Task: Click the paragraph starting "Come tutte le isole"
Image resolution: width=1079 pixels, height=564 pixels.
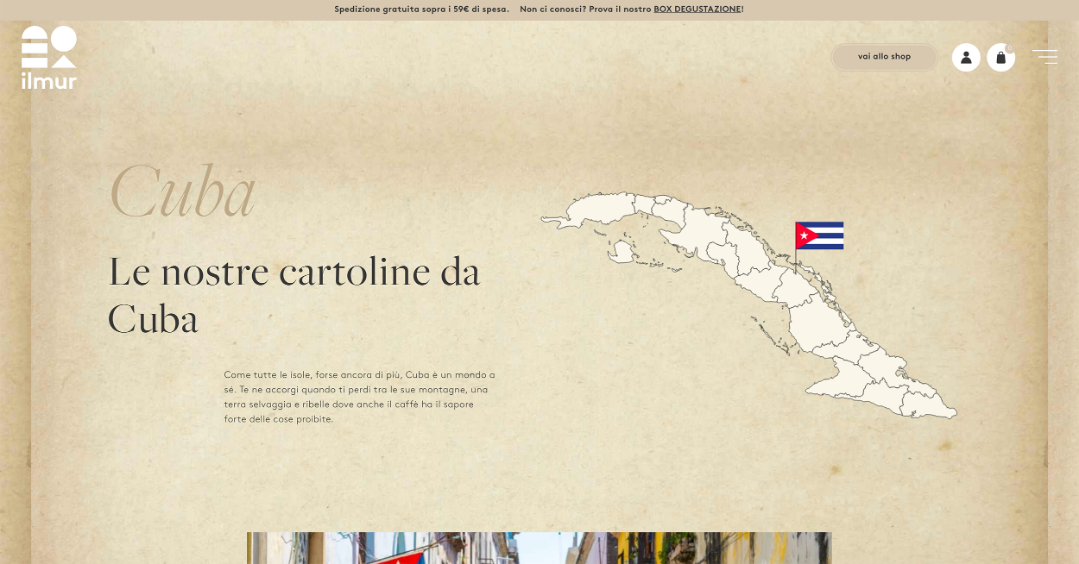Action: (x=359, y=397)
